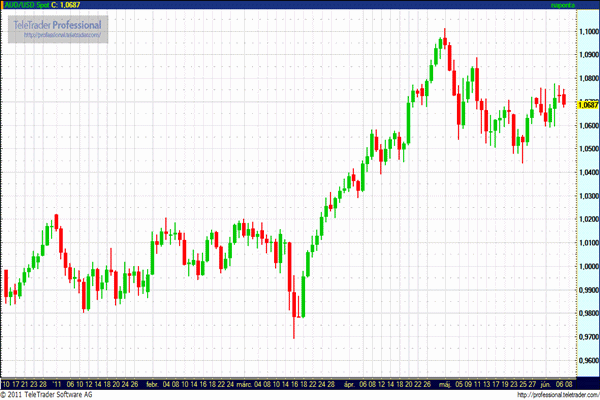Click the 1,0000 price level label
The image size is (600, 400).
[x=588, y=267]
